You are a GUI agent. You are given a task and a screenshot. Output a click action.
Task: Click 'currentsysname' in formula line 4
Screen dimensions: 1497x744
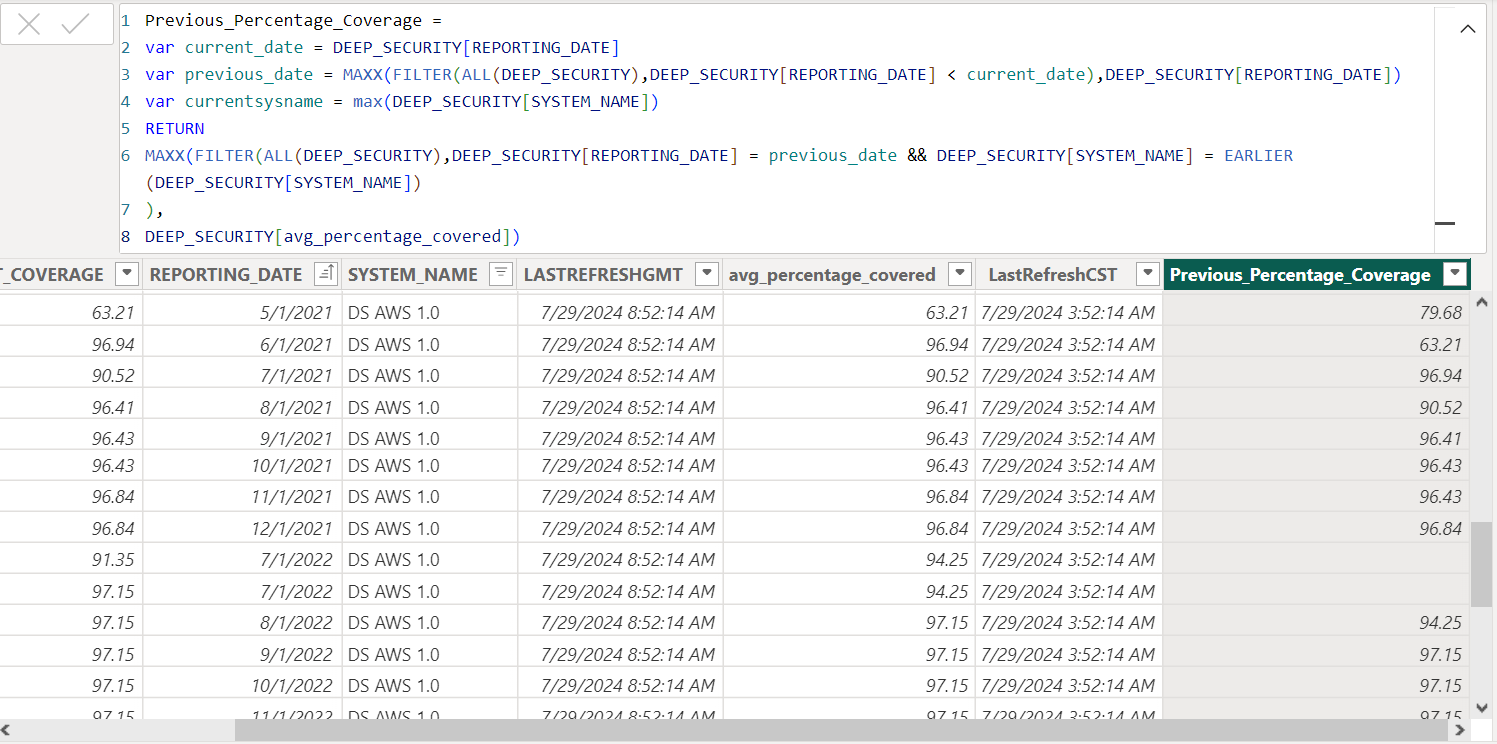[254, 101]
